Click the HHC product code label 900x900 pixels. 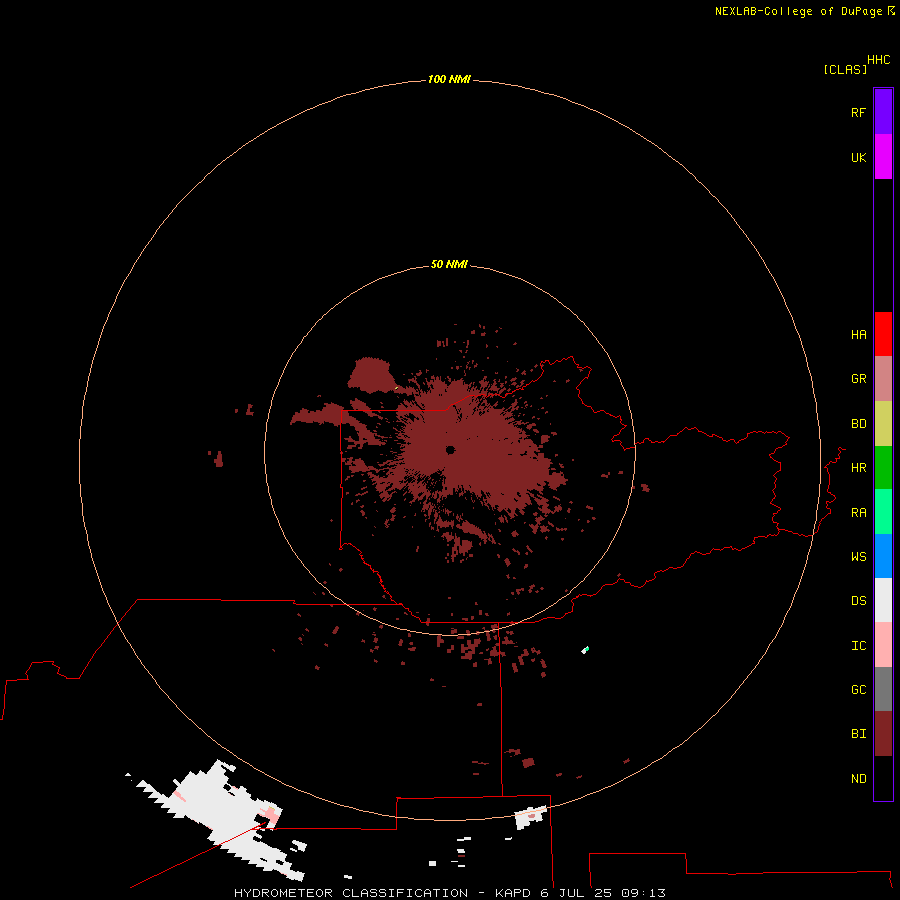tap(878, 59)
